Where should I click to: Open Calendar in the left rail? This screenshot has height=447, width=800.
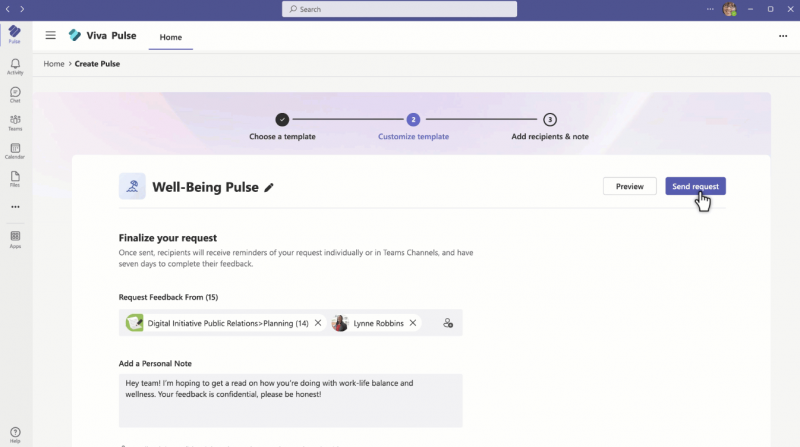click(x=15, y=150)
